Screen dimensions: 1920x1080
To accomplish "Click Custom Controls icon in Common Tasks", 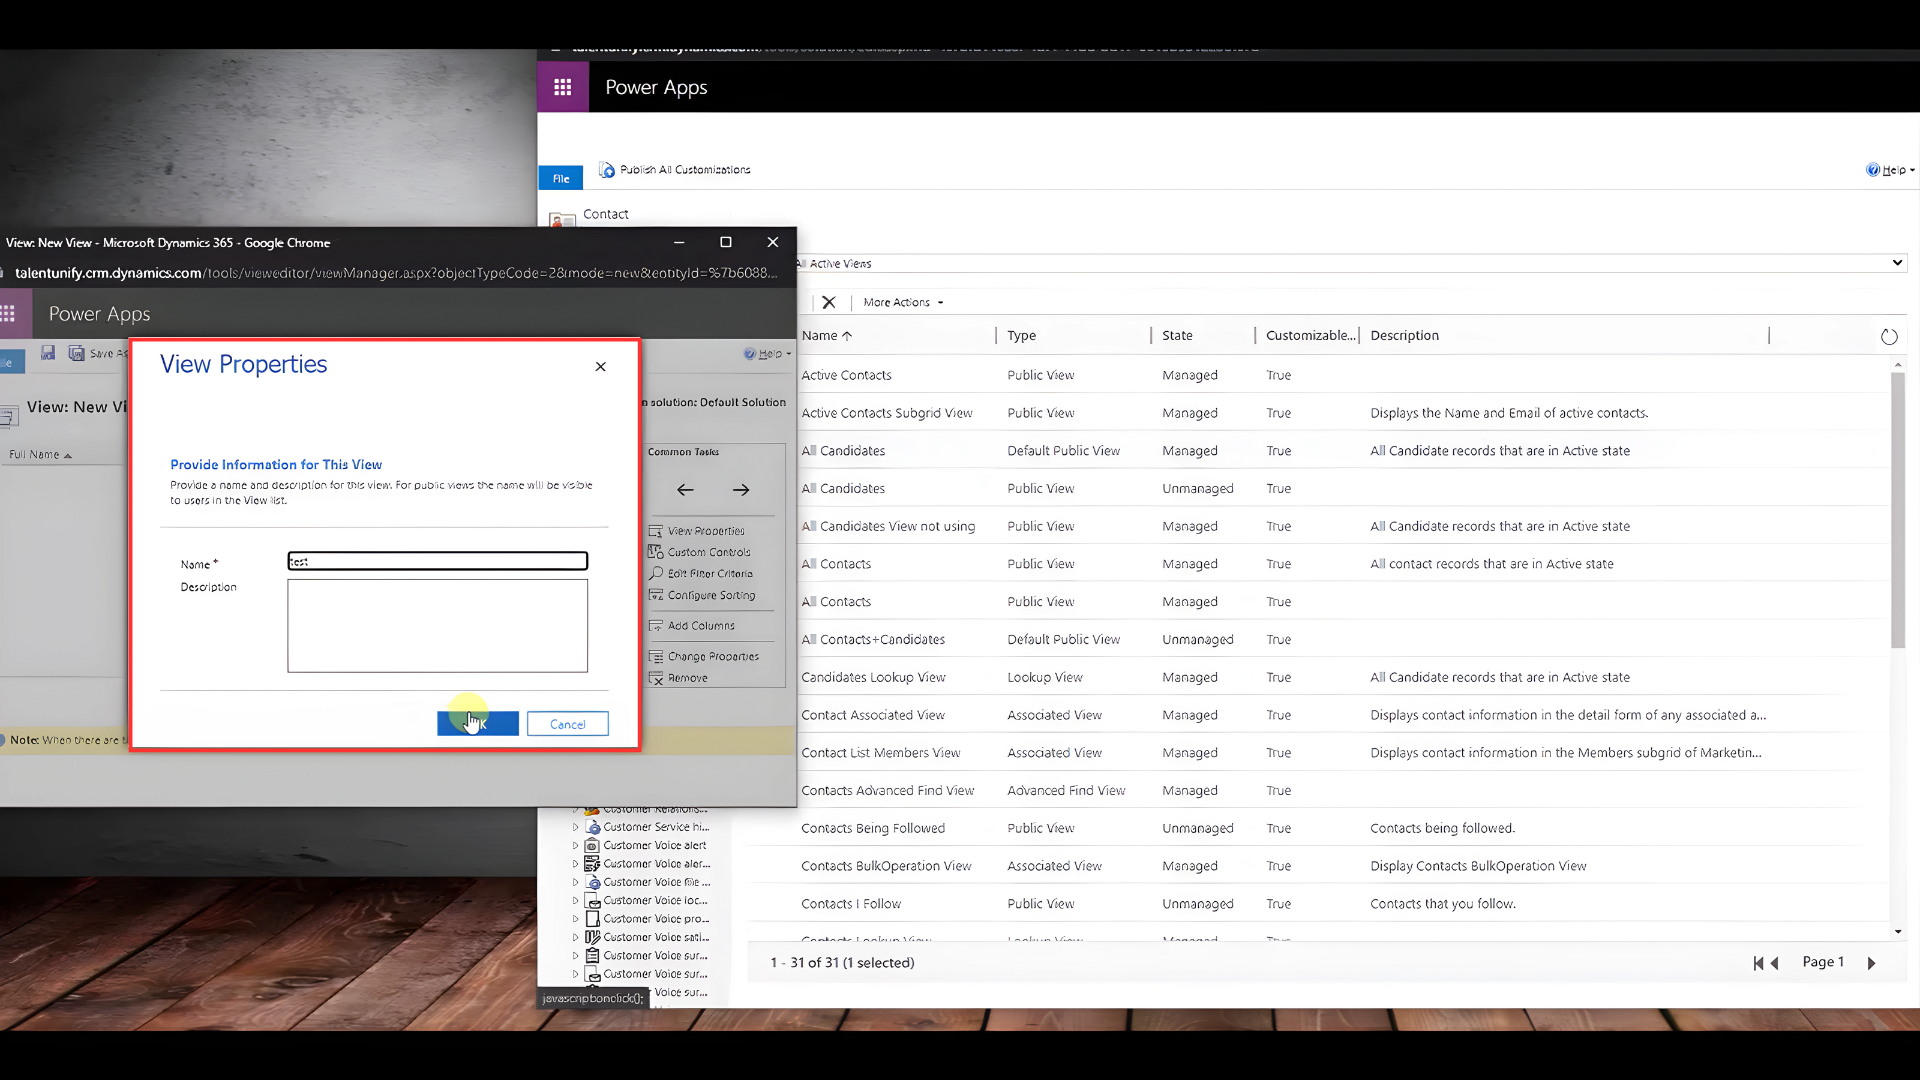I will 656,552.
